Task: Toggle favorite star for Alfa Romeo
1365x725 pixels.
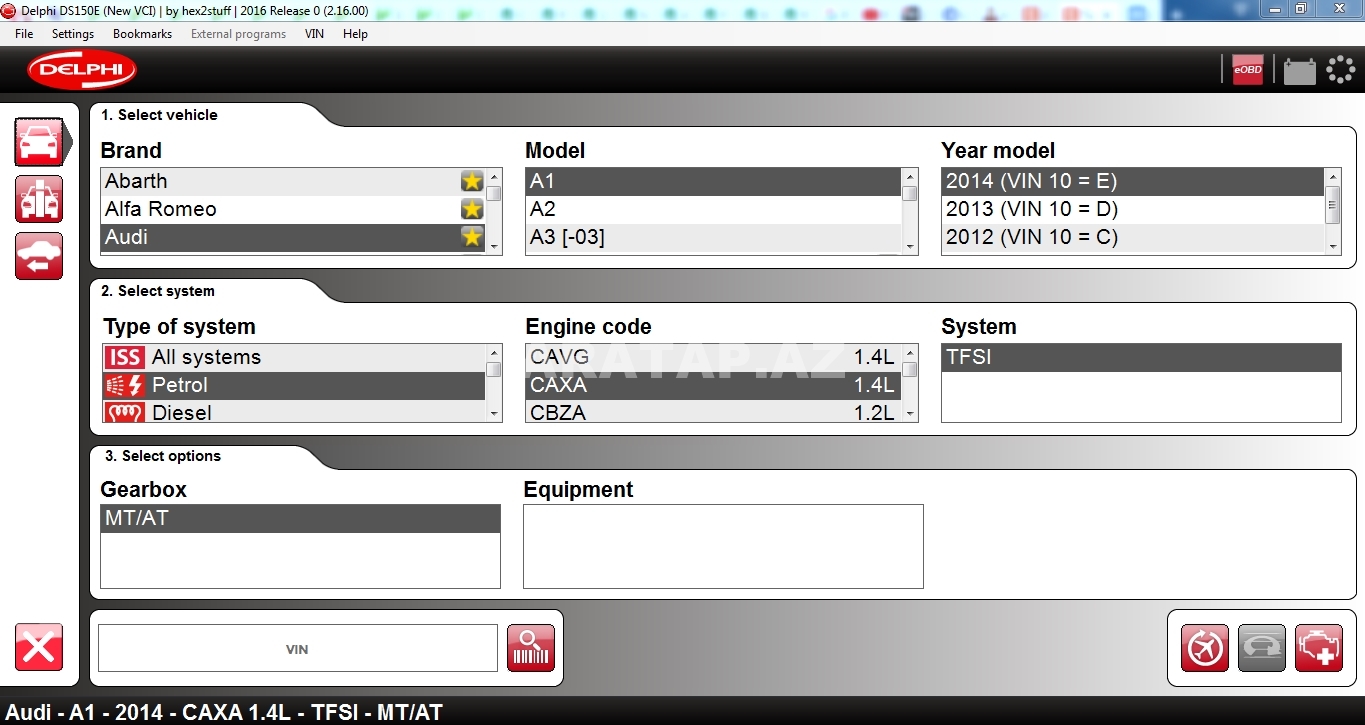Action: 472,209
